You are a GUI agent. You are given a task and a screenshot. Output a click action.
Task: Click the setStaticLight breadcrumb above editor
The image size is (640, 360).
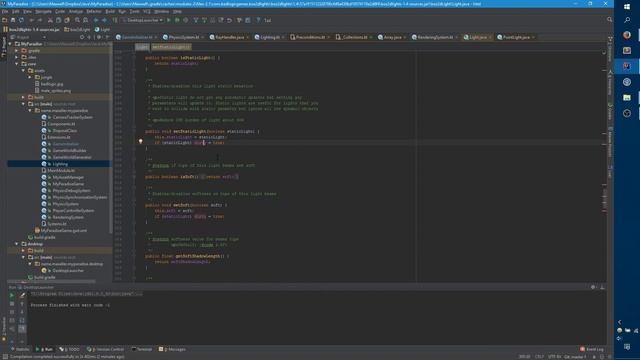tap(171, 47)
